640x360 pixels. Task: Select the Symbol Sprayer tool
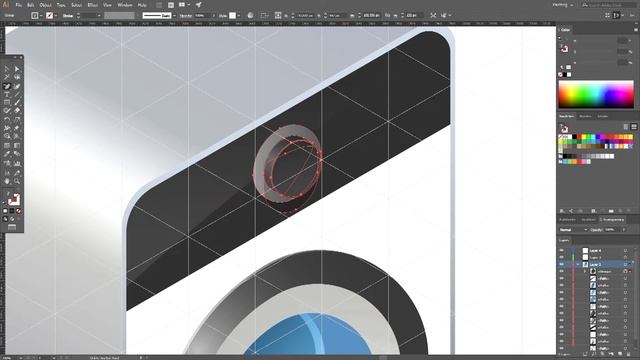pos(7,163)
